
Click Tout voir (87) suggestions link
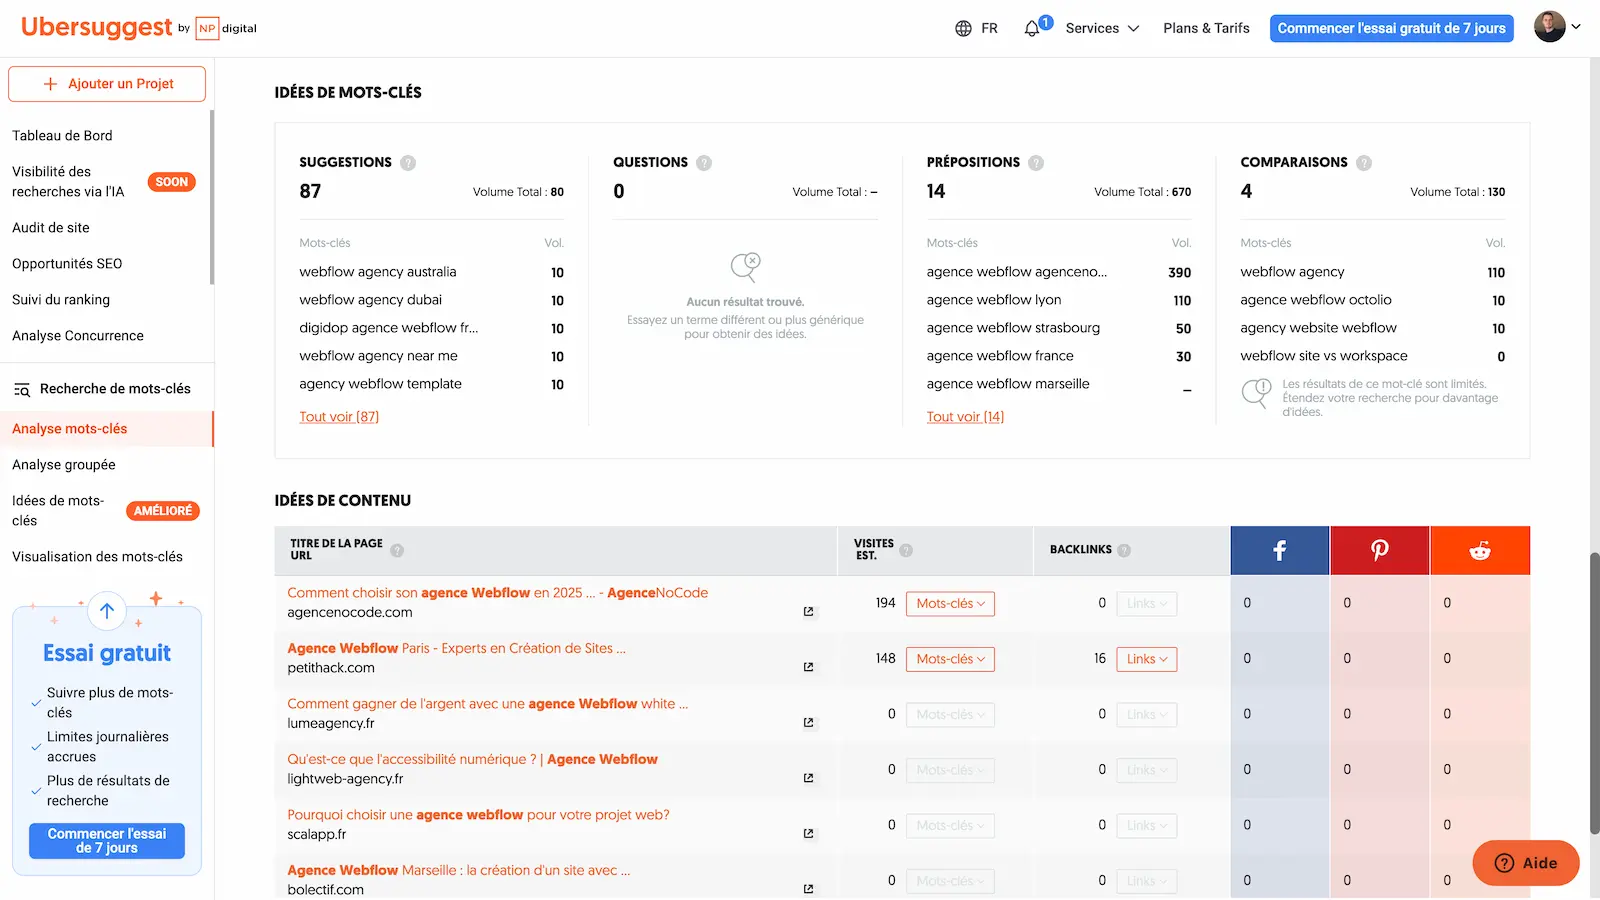point(339,417)
